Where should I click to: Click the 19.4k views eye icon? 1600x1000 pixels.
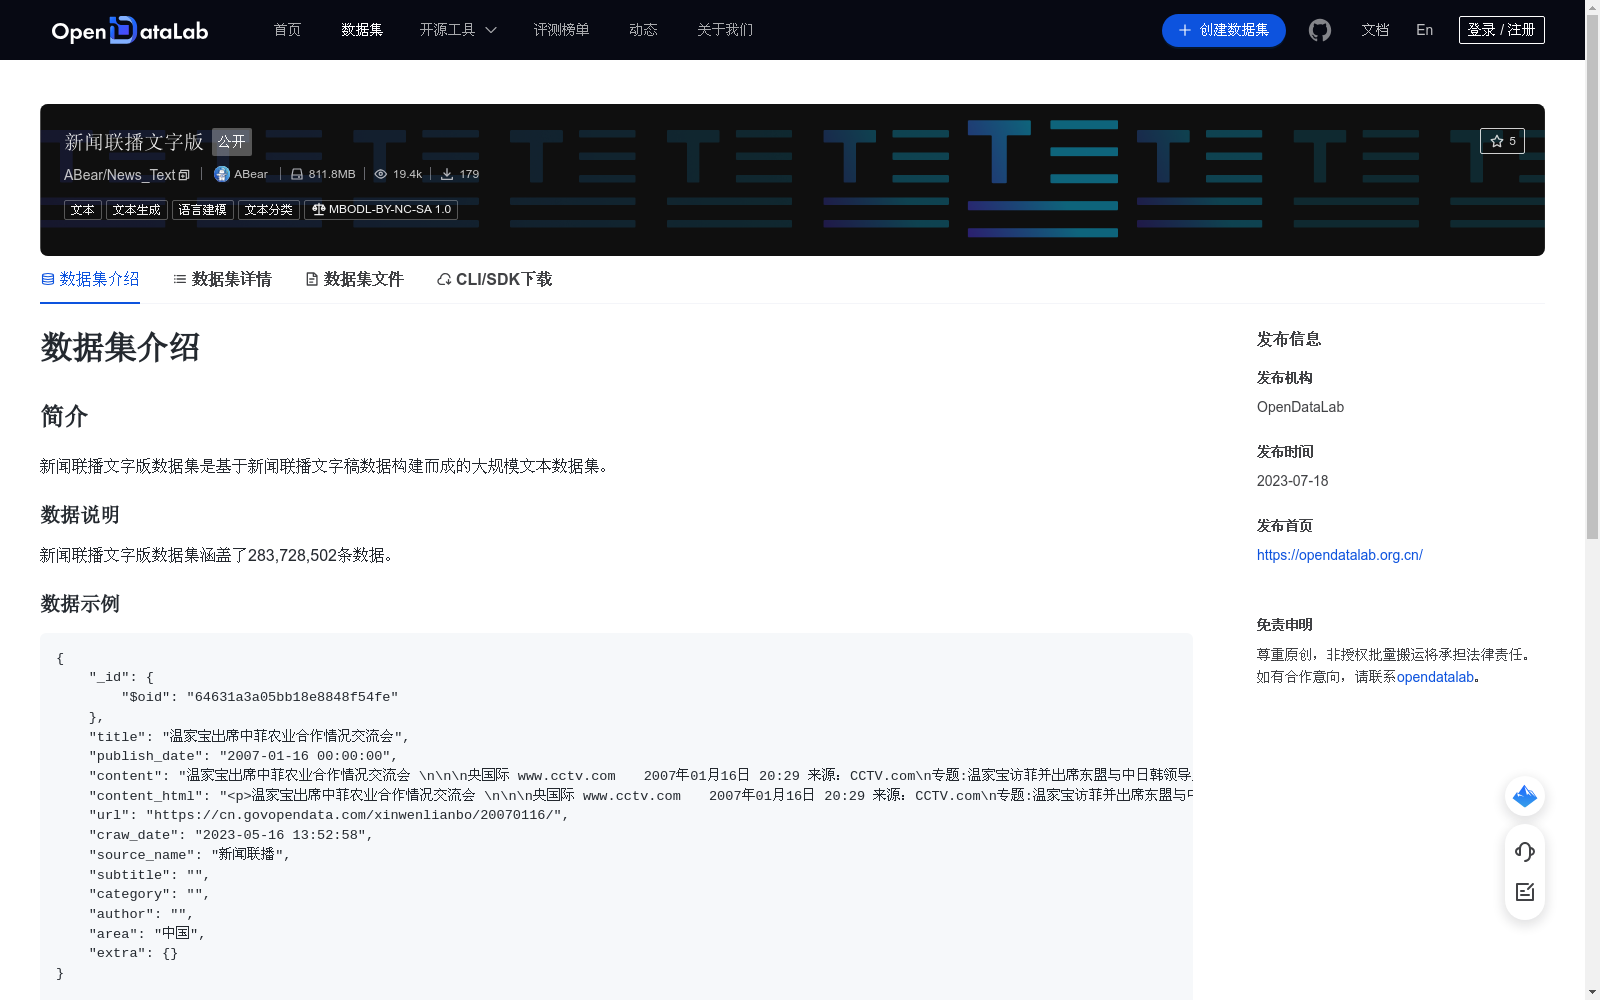[380, 174]
